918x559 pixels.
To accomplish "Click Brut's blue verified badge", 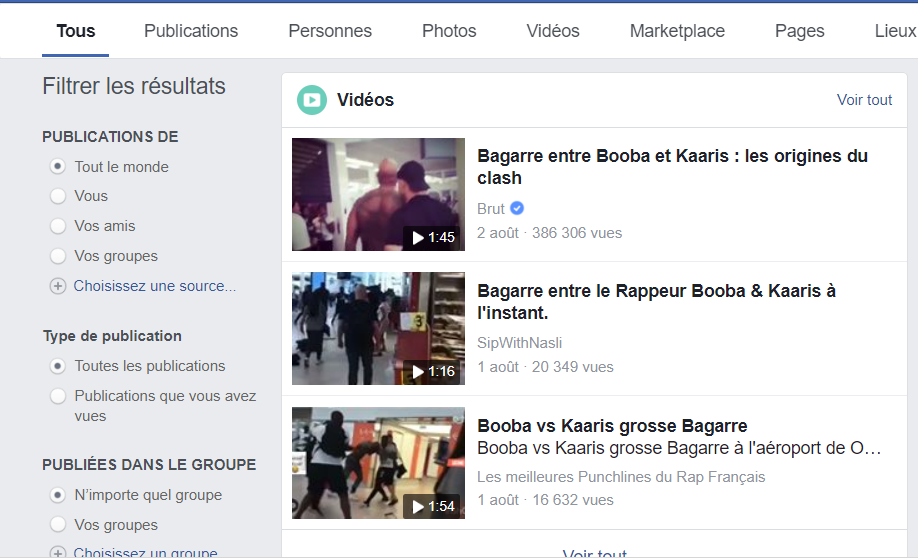I will (517, 209).
